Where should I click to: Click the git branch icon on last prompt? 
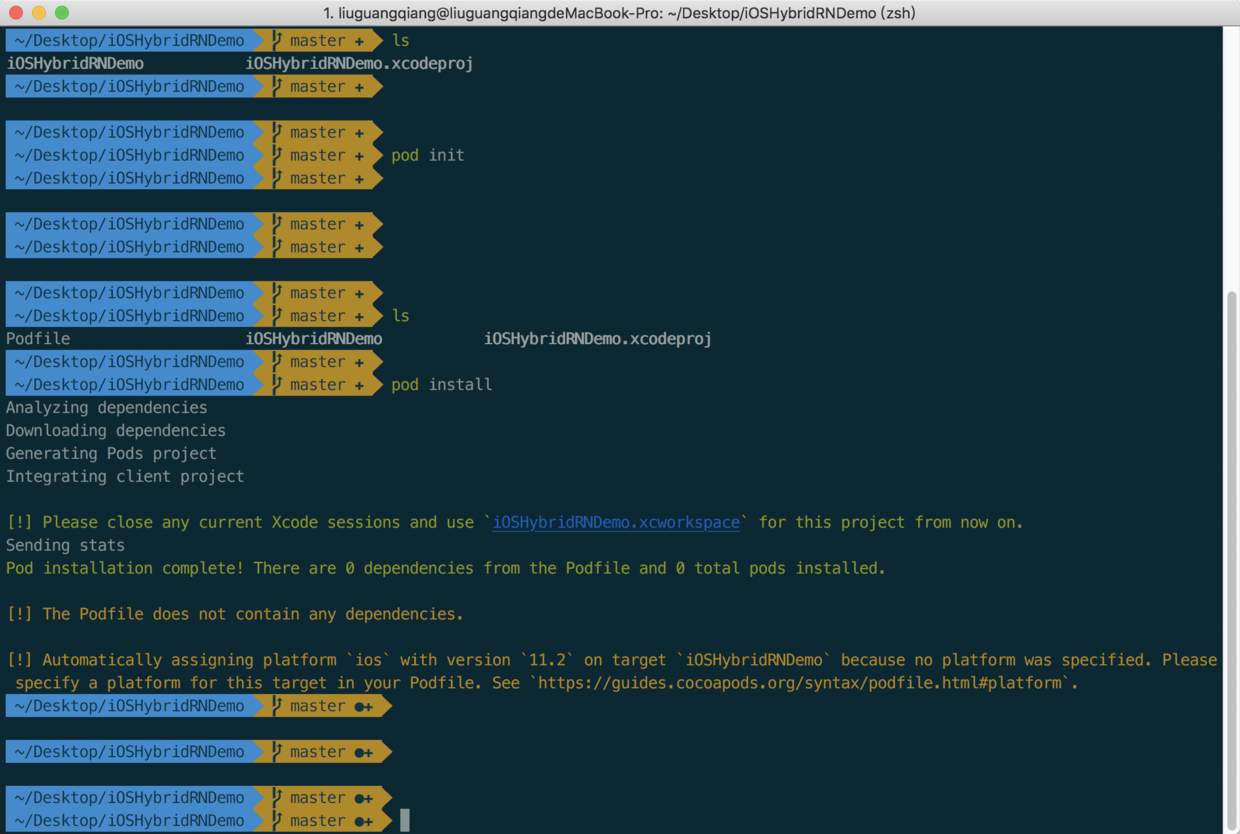click(x=277, y=821)
